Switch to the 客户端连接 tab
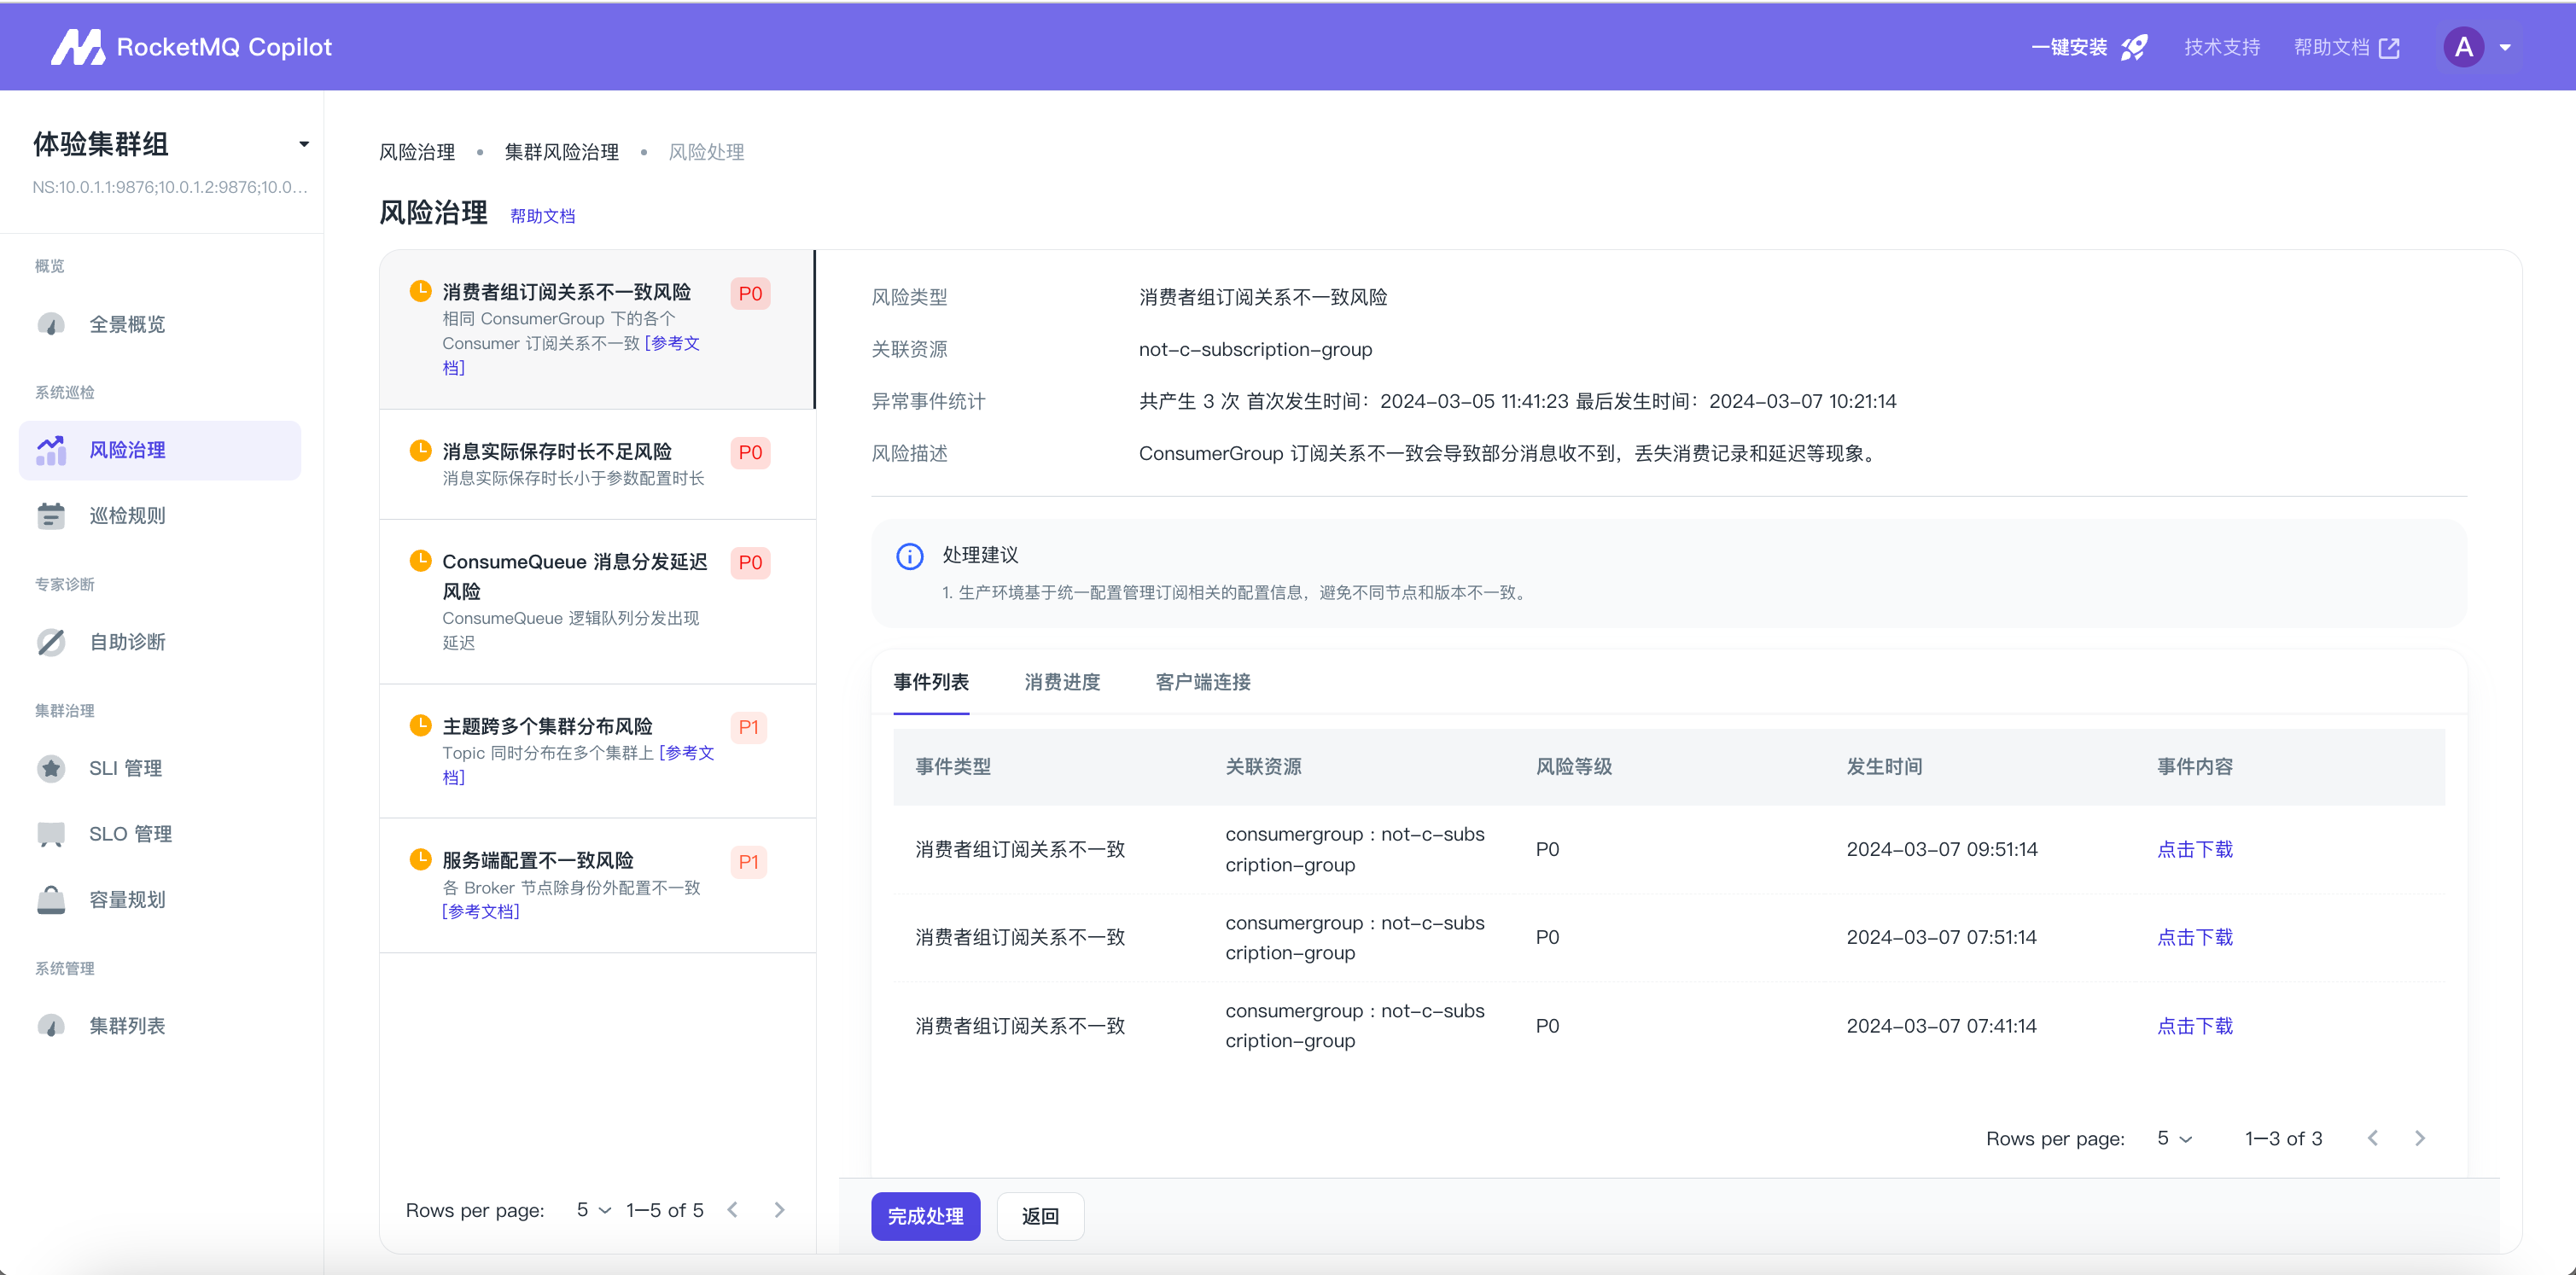2576x1275 pixels. pyautogui.click(x=1203, y=682)
